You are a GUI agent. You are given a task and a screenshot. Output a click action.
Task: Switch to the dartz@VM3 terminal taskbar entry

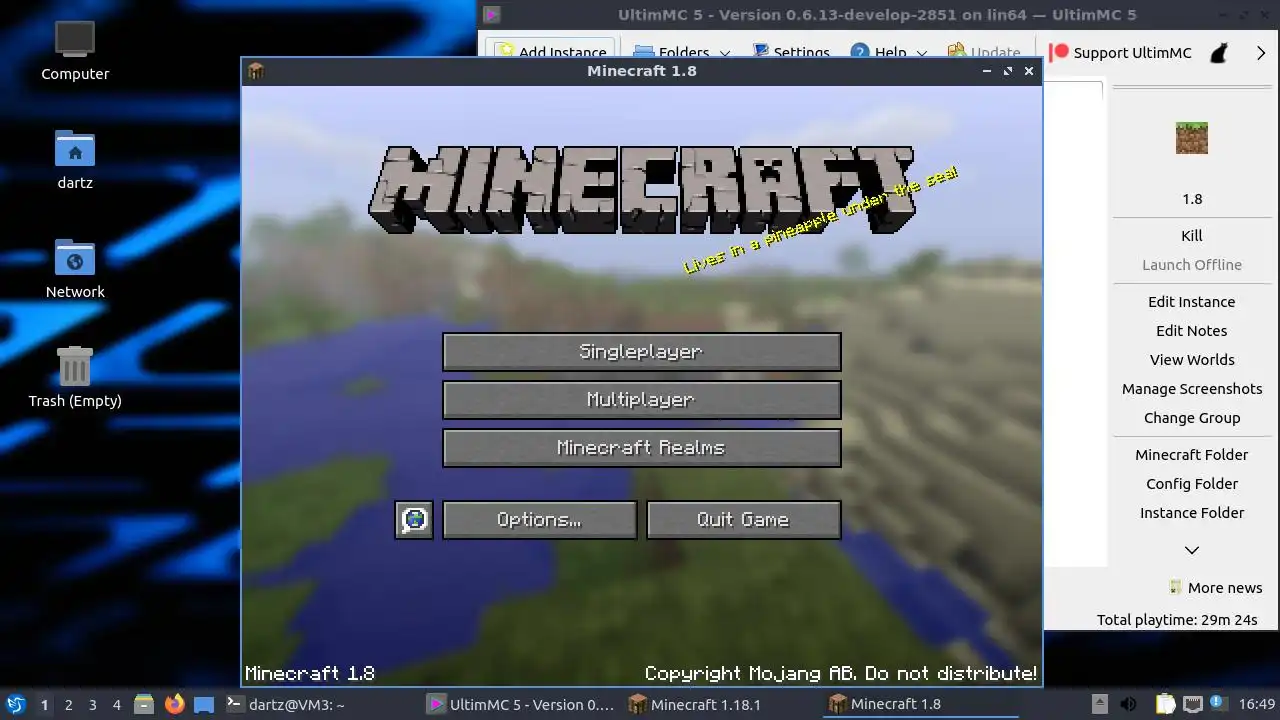(320, 704)
